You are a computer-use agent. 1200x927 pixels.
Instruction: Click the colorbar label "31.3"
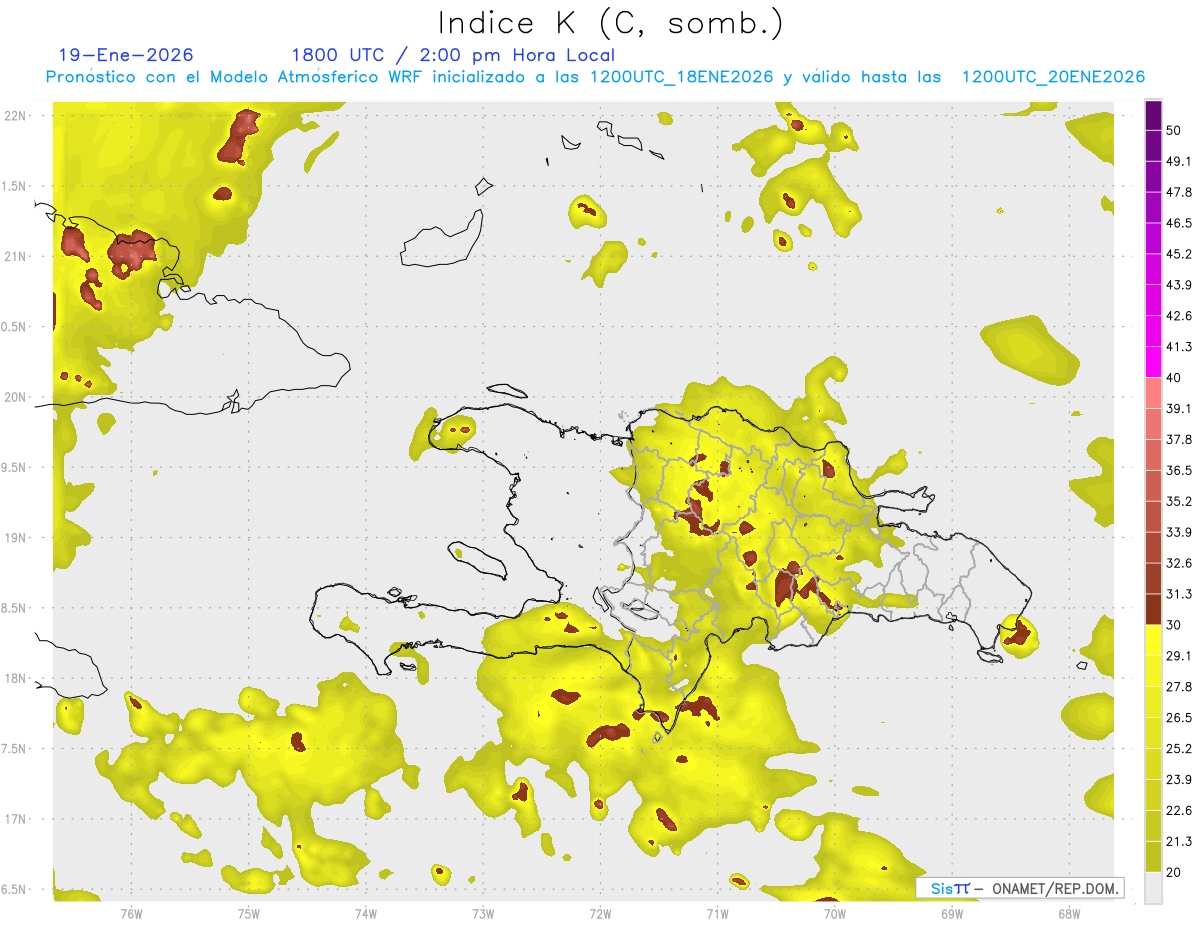point(1179,594)
